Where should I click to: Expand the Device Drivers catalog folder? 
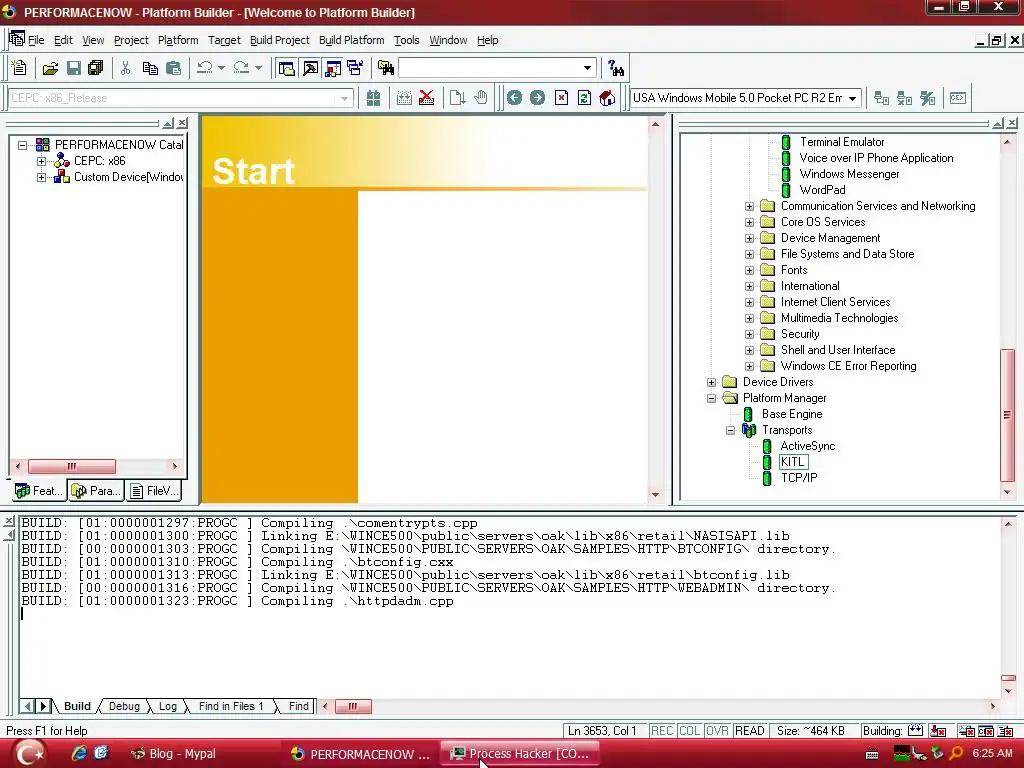point(712,383)
